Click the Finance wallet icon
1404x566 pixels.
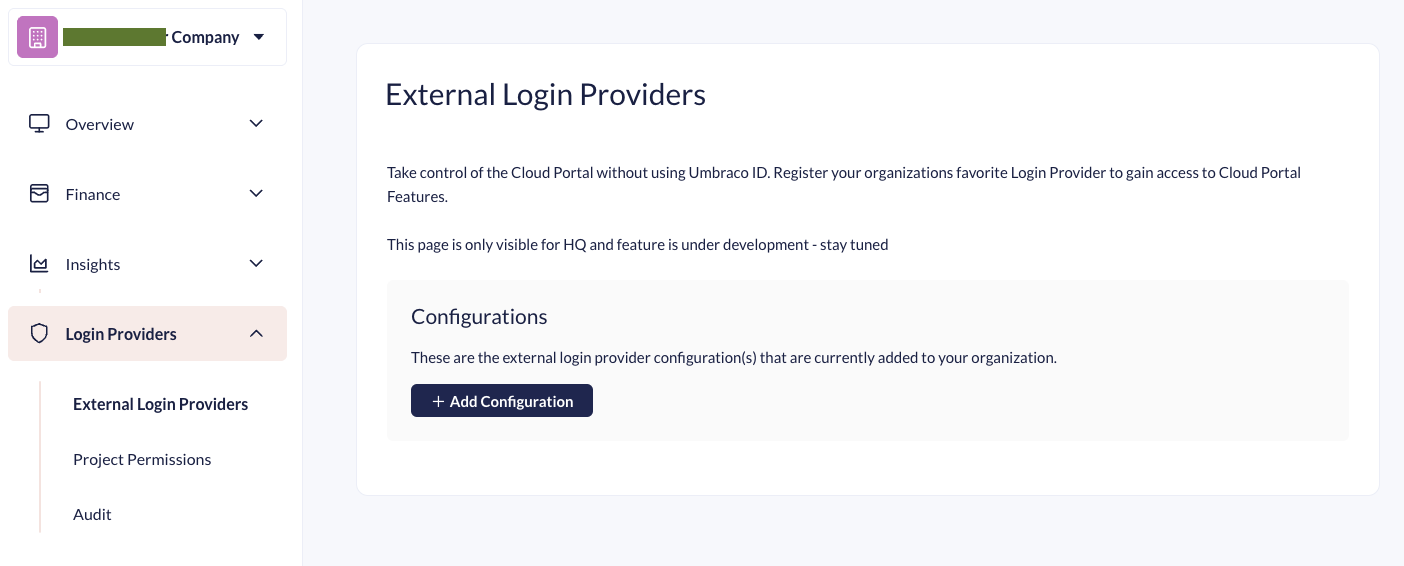tap(39, 194)
